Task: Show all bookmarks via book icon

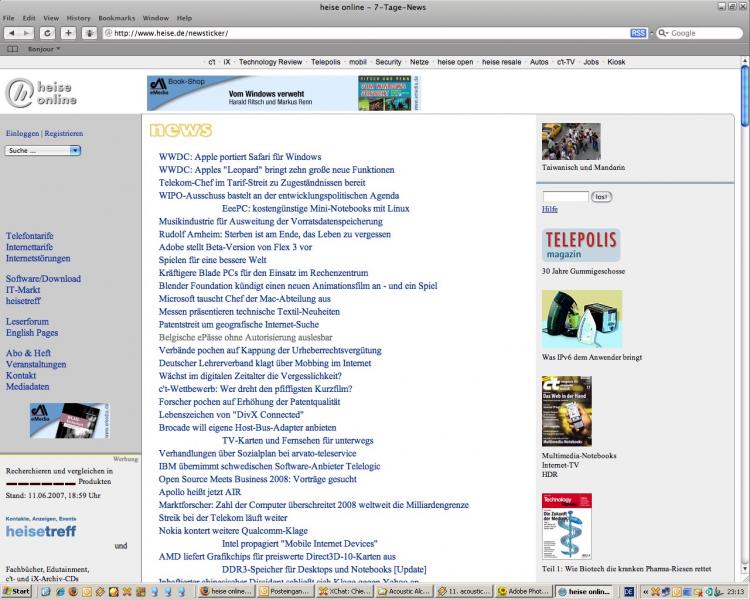Action: point(12,49)
